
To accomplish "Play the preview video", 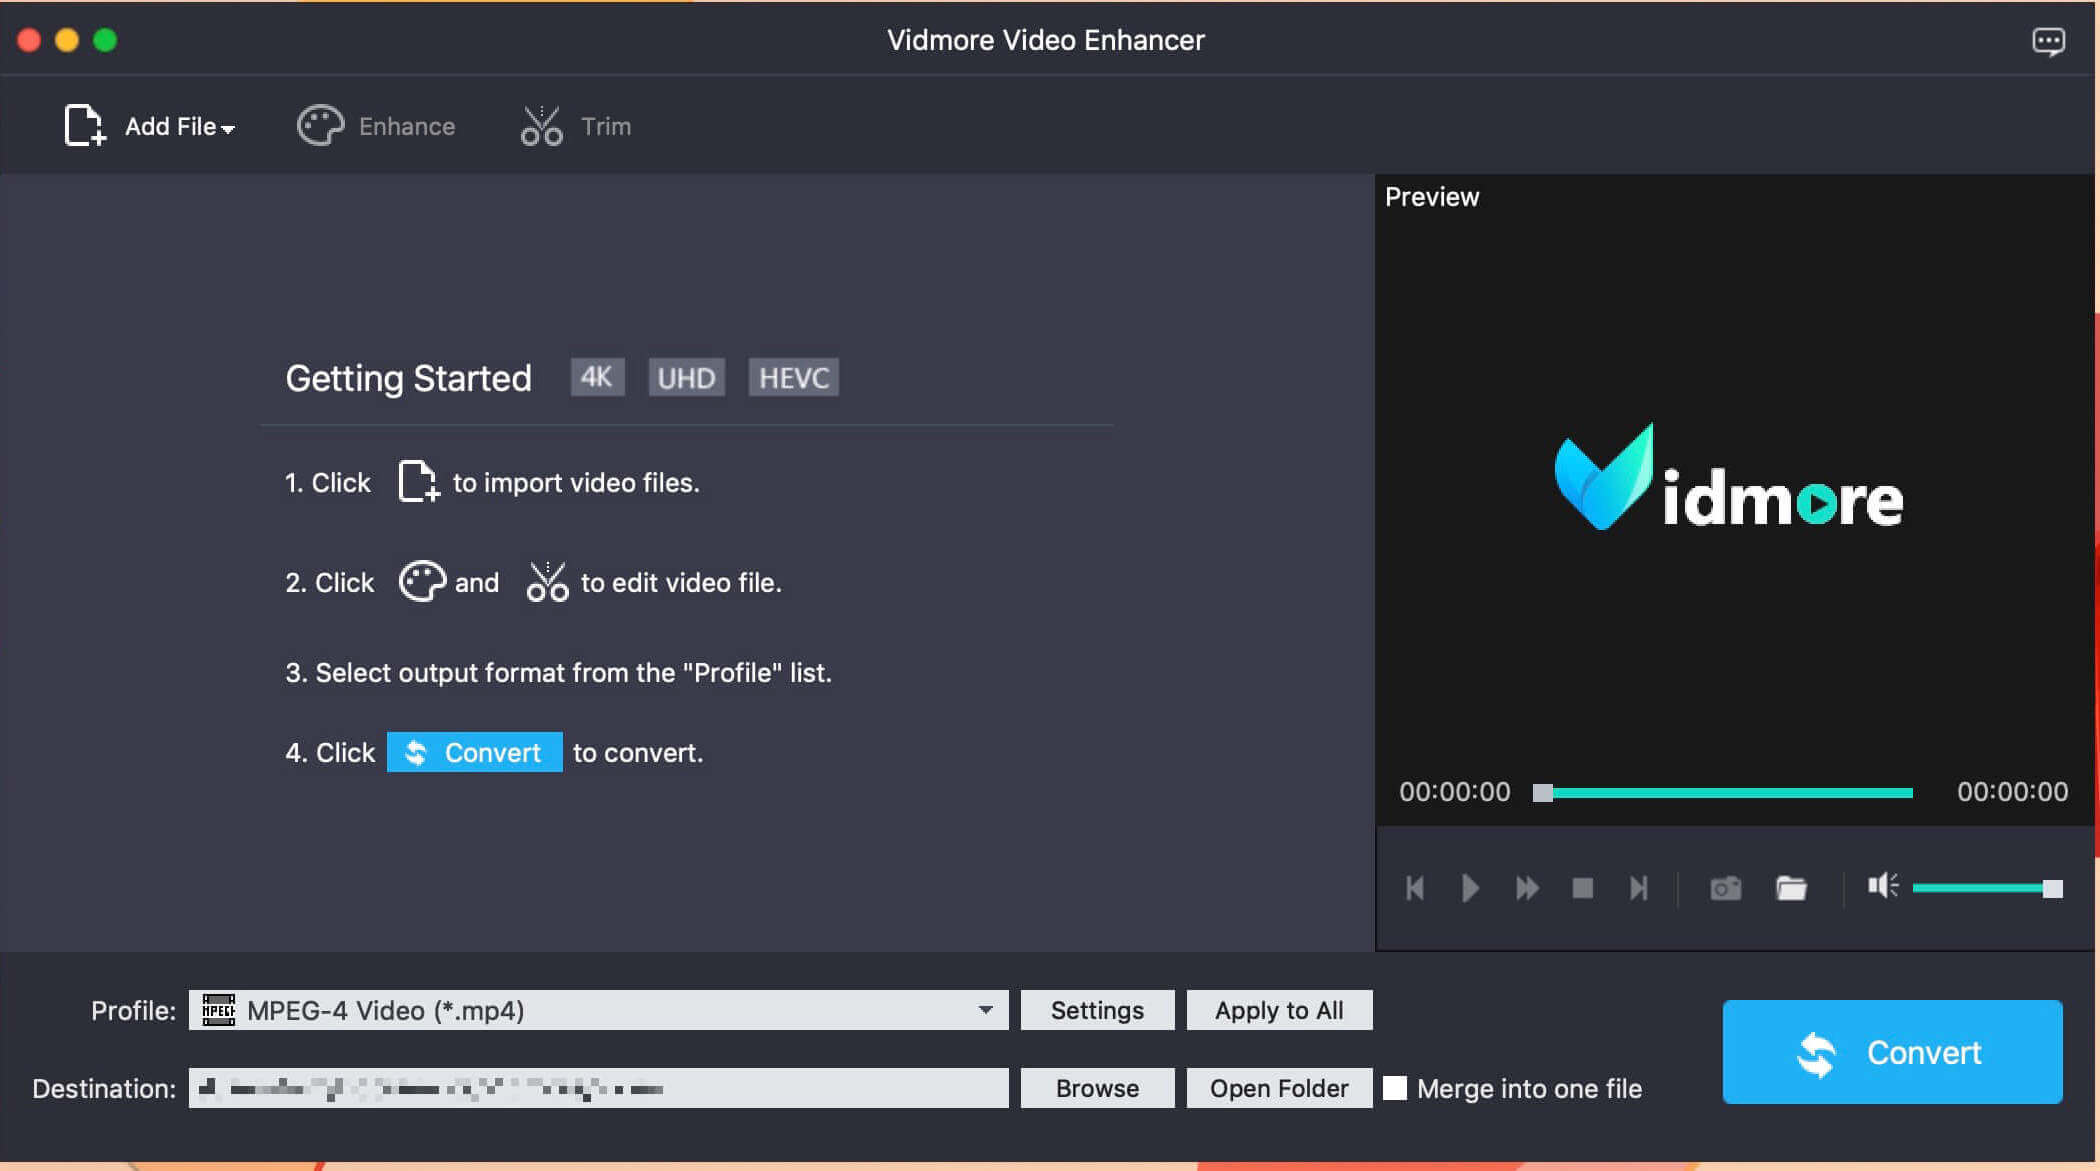I will click(1470, 888).
